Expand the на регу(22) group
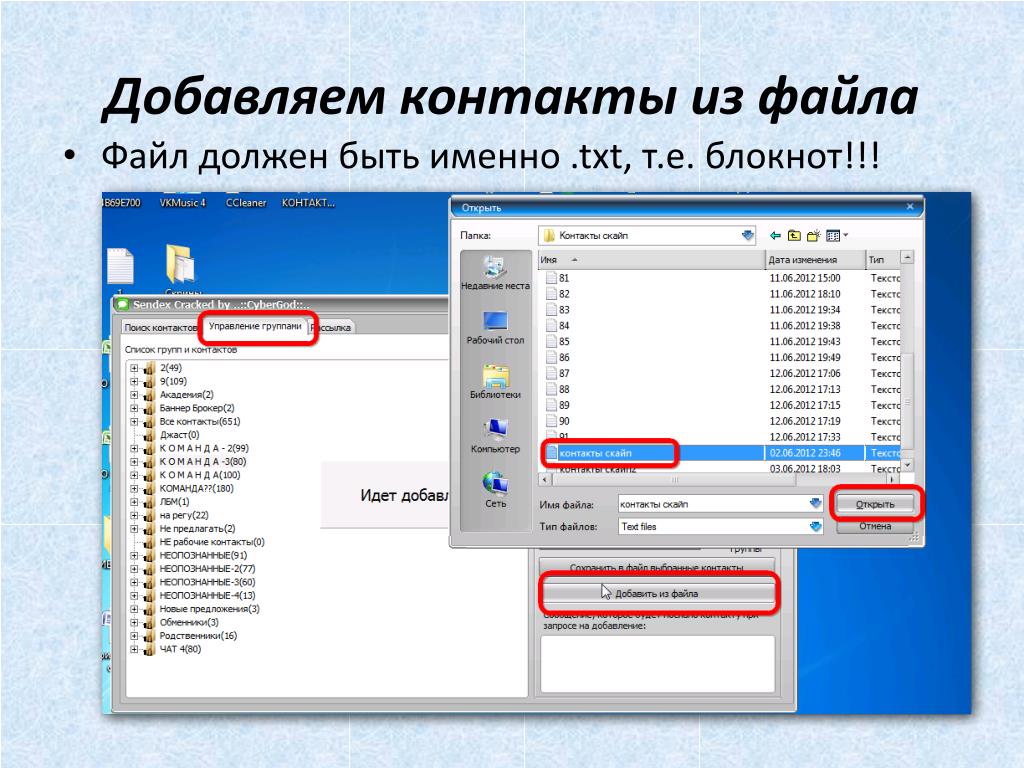1024x768 pixels. pos(134,516)
